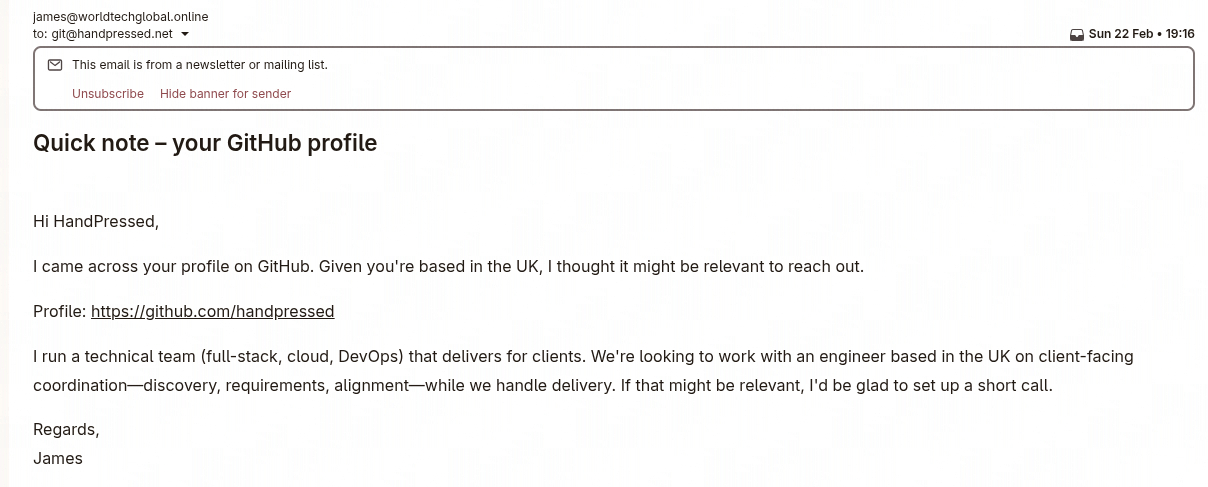Image resolution: width=1208 pixels, height=487 pixels.
Task: Click the Unsubscribe link
Action: tap(108, 94)
